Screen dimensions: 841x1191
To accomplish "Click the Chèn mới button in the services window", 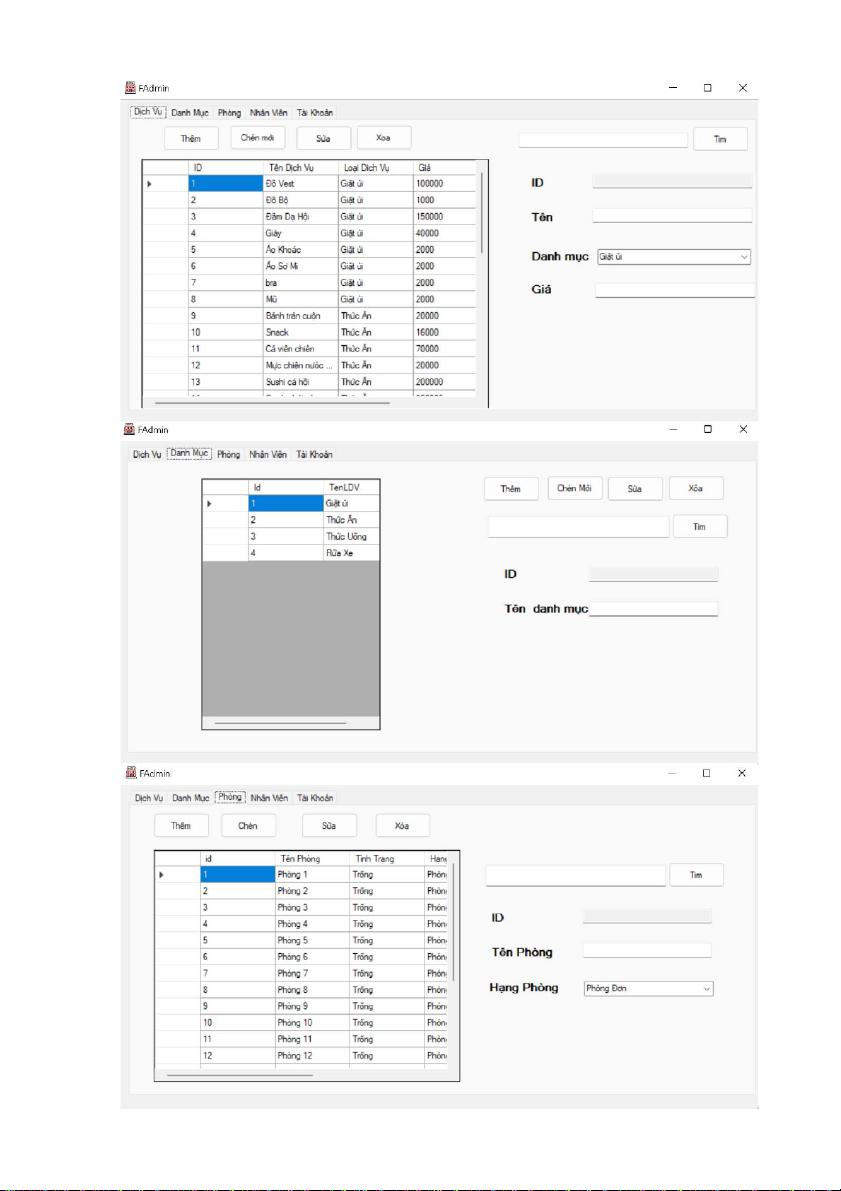I will click(258, 137).
